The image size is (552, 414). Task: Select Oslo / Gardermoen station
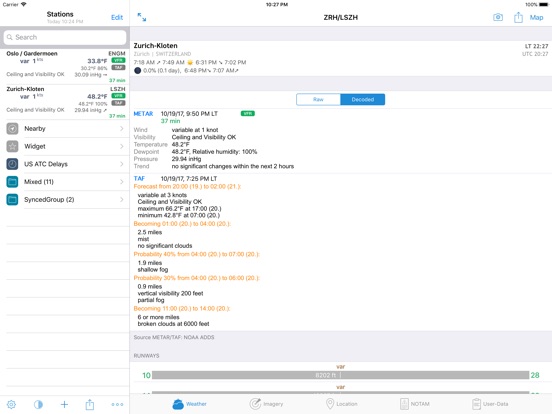pos(65,66)
